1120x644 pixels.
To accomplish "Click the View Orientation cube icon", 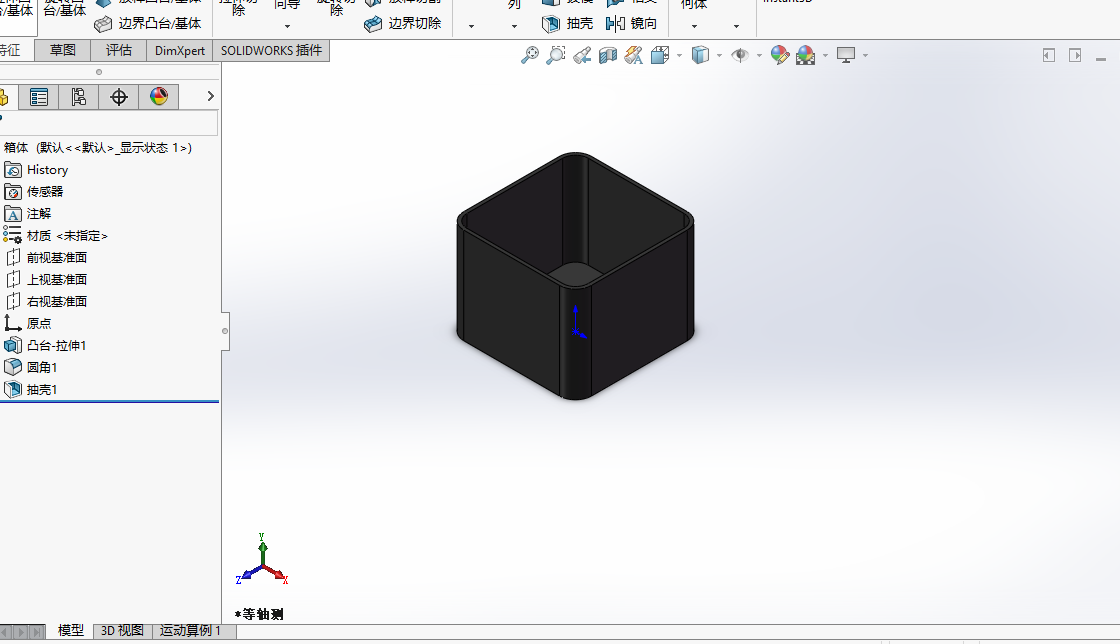I will (x=659, y=55).
